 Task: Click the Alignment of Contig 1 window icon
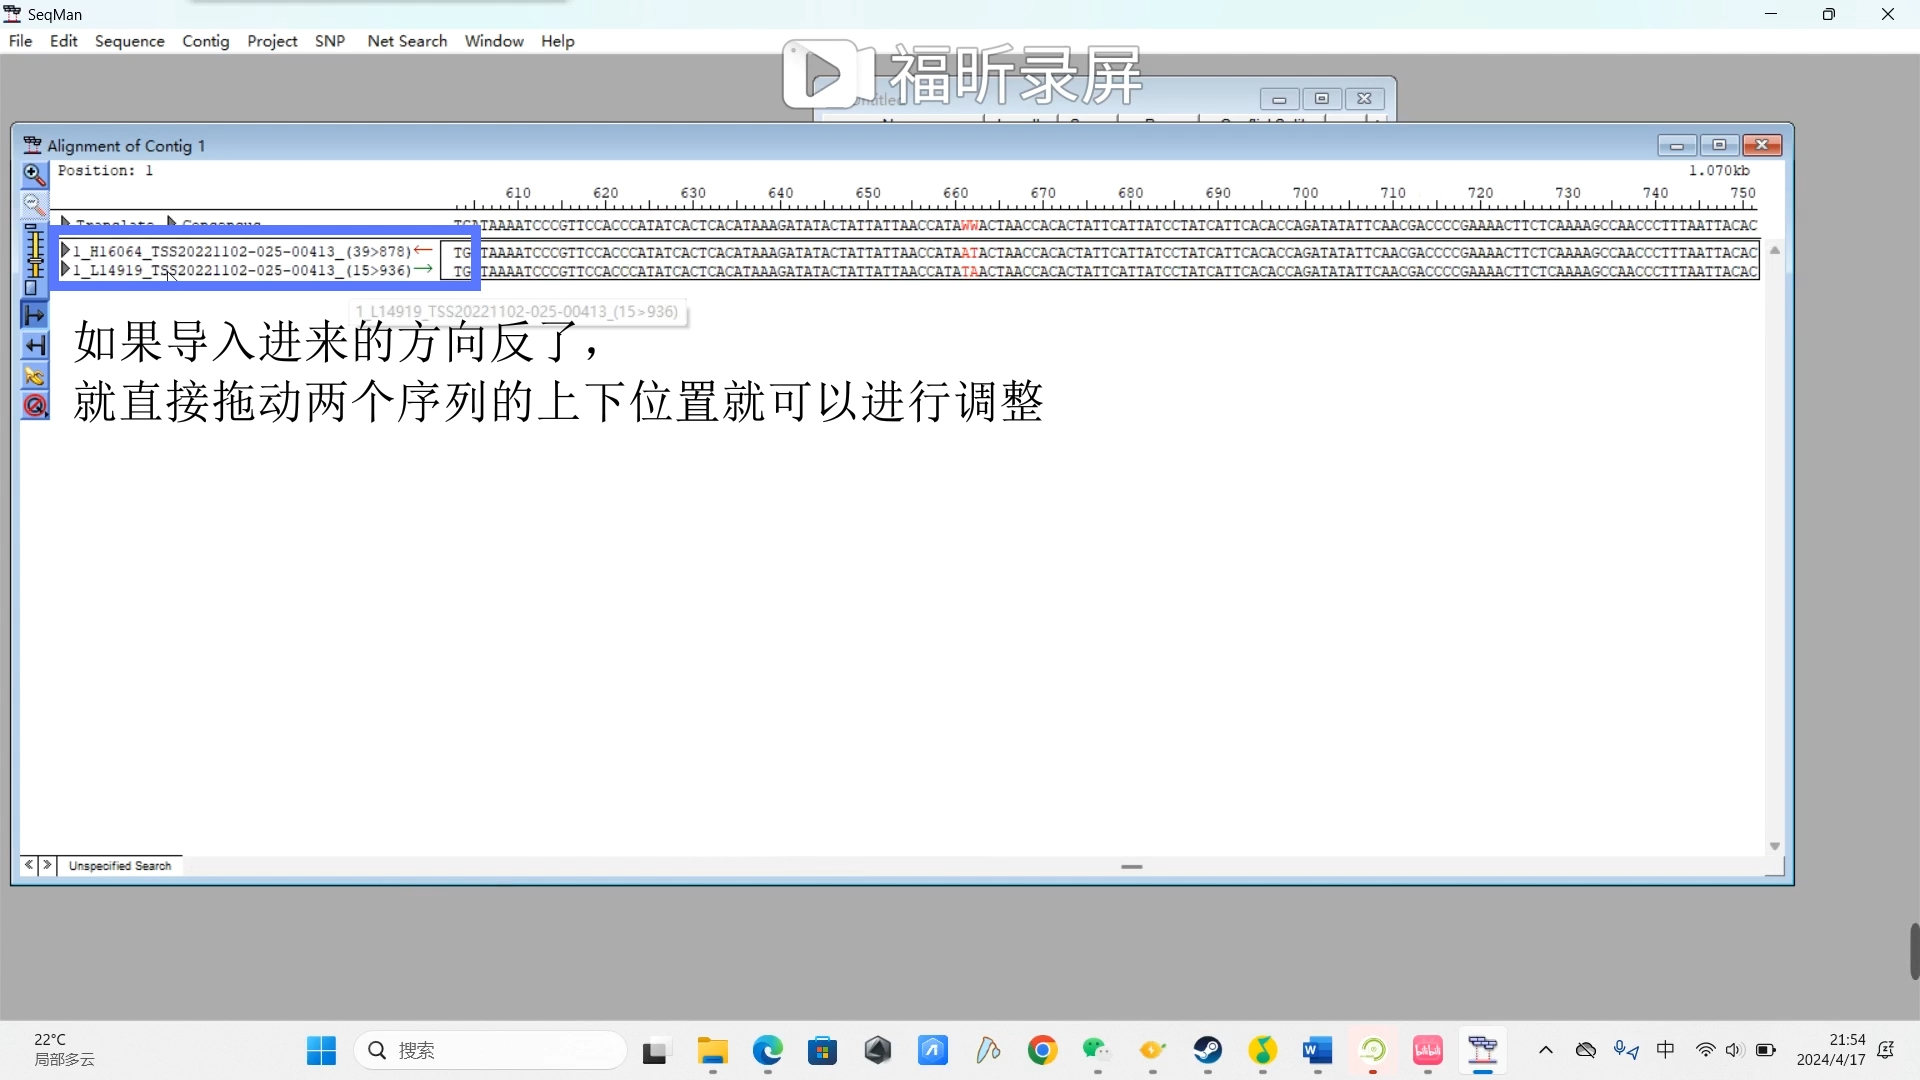click(33, 144)
